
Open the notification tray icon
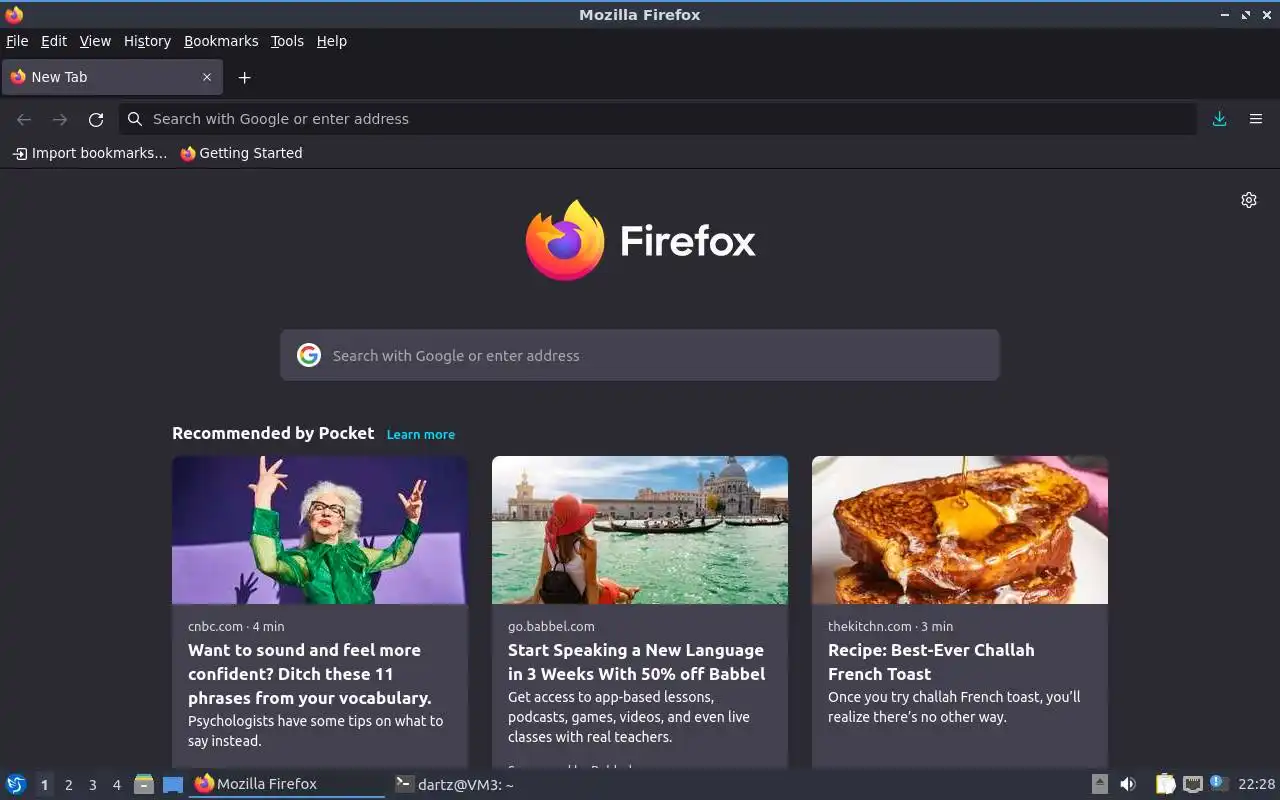pyautogui.click(x=1218, y=783)
